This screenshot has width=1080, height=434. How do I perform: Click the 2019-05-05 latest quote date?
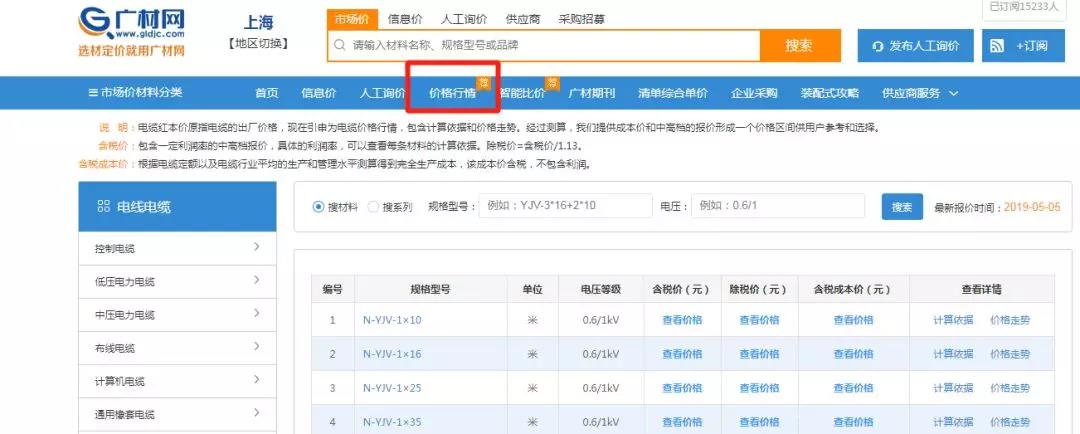pyautogui.click(x=1032, y=207)
